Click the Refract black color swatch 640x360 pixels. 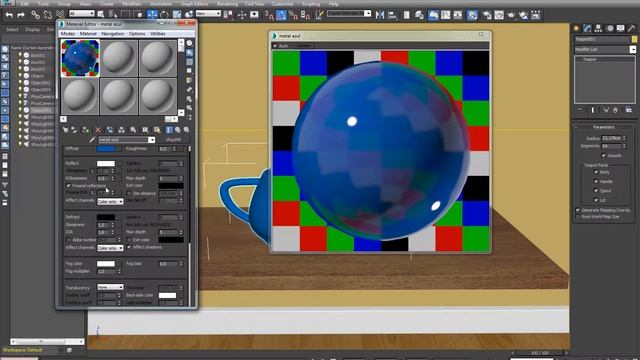click(106, 217)
